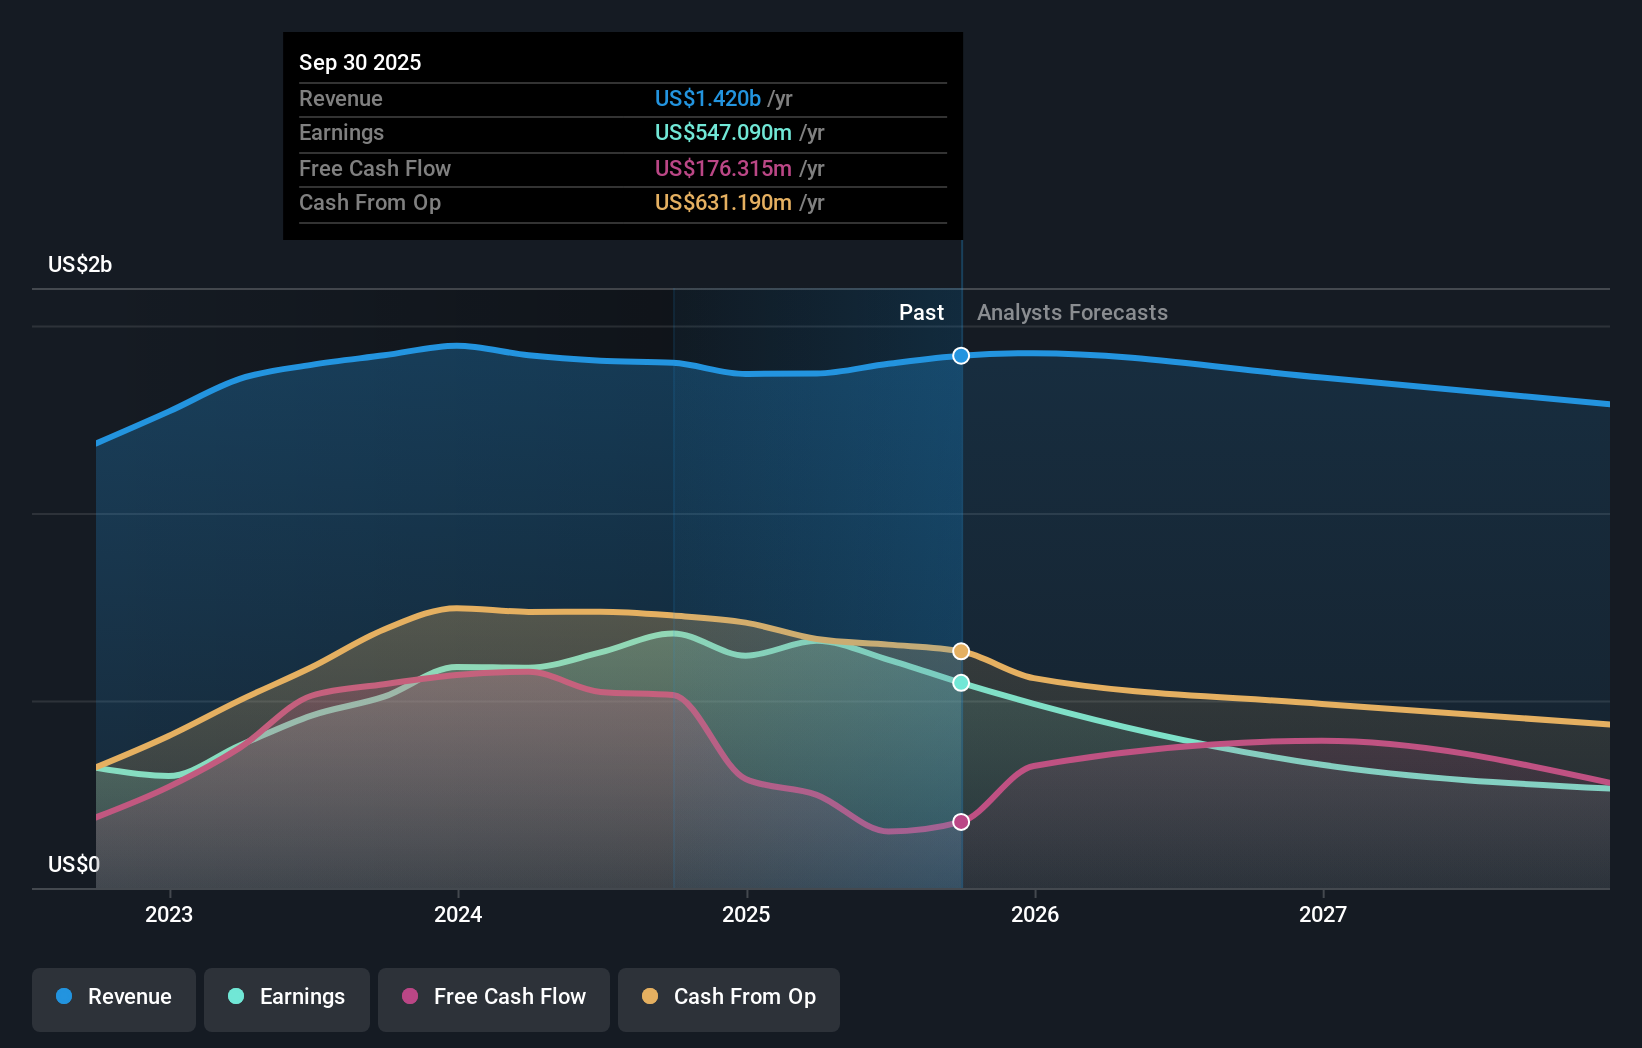Toggle the Cash From Op series

coord(728,998)
